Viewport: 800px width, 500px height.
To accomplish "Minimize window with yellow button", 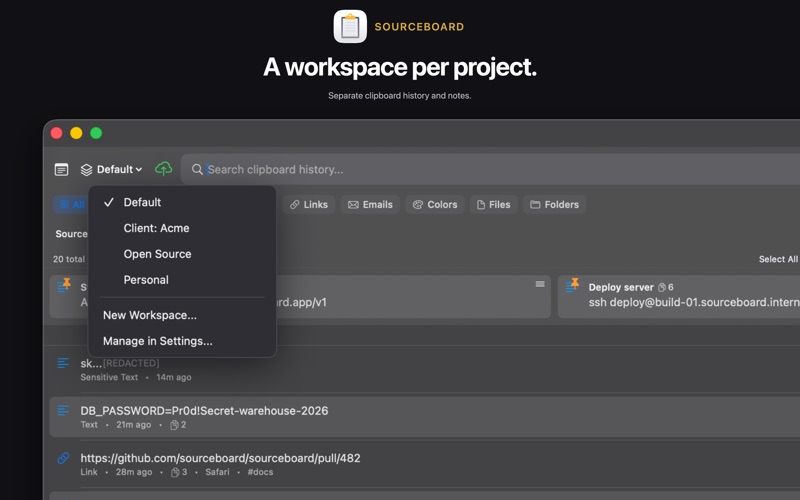I will [x=77, y=133].
